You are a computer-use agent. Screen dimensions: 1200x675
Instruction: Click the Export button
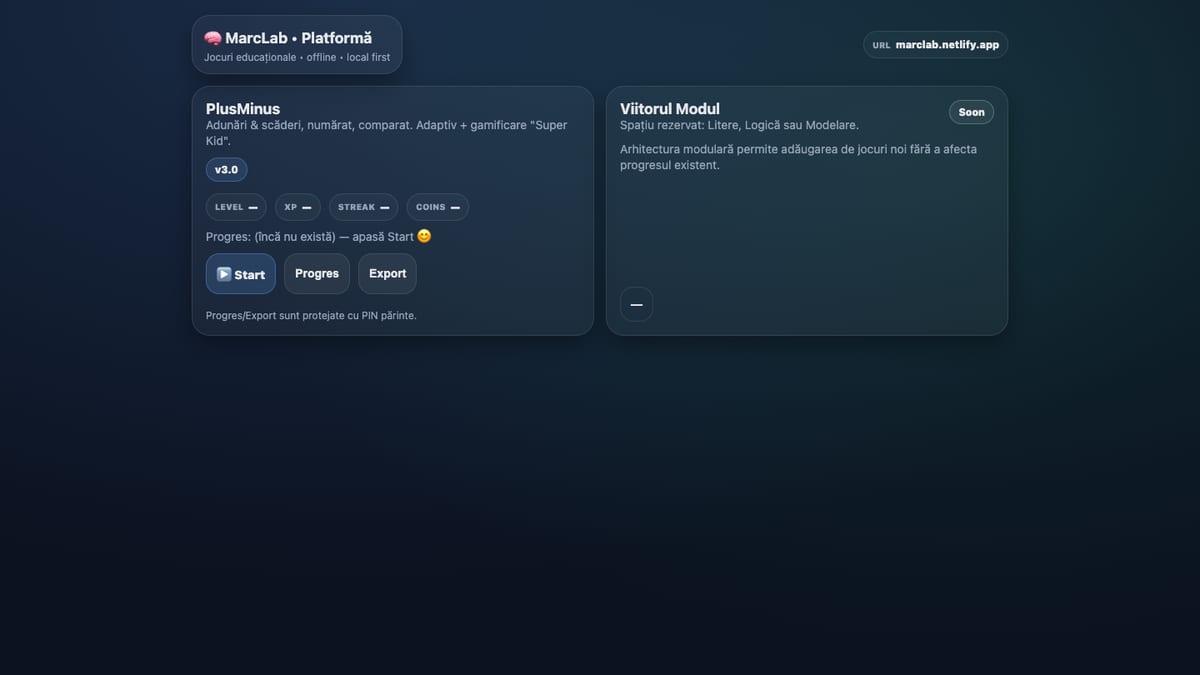pyautogui.click(x=388, y=274)
